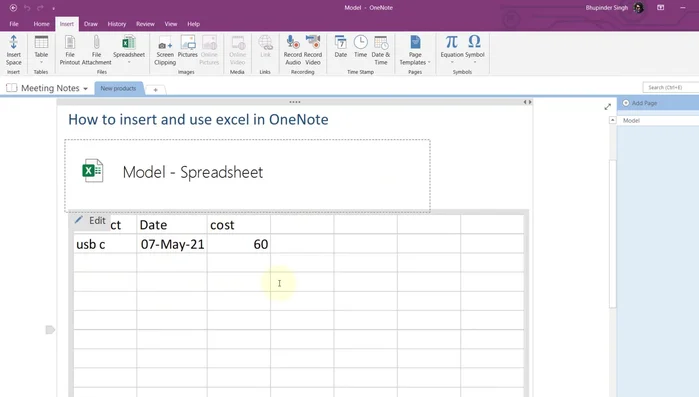This screenshot has height=397, width=699.
Task: Switch to the View tab
Action: 171,24
